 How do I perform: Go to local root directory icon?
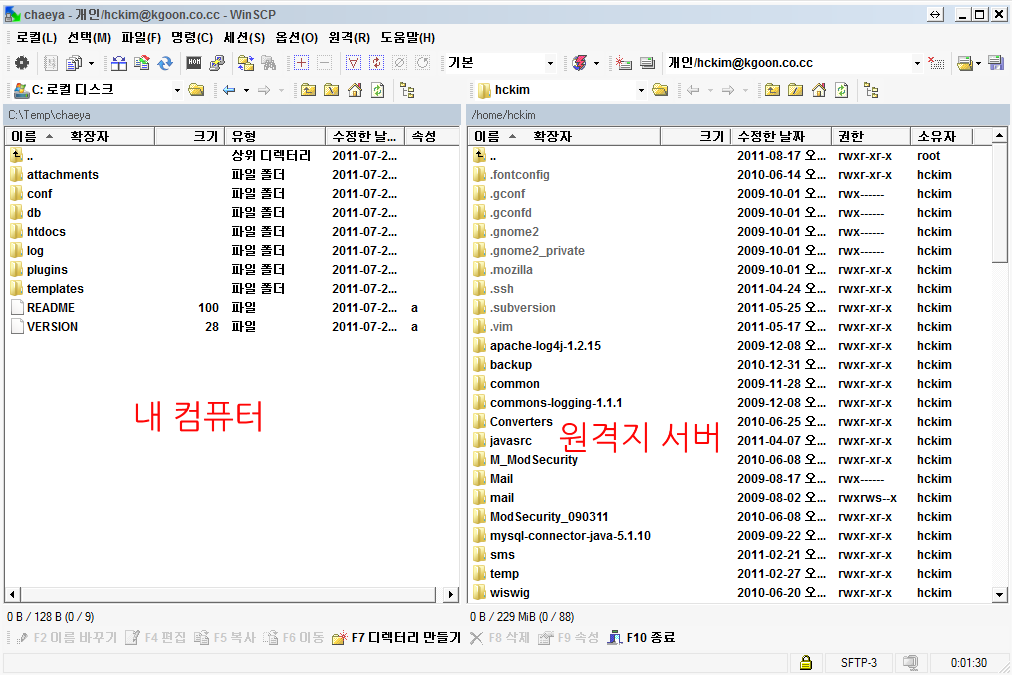332,90
